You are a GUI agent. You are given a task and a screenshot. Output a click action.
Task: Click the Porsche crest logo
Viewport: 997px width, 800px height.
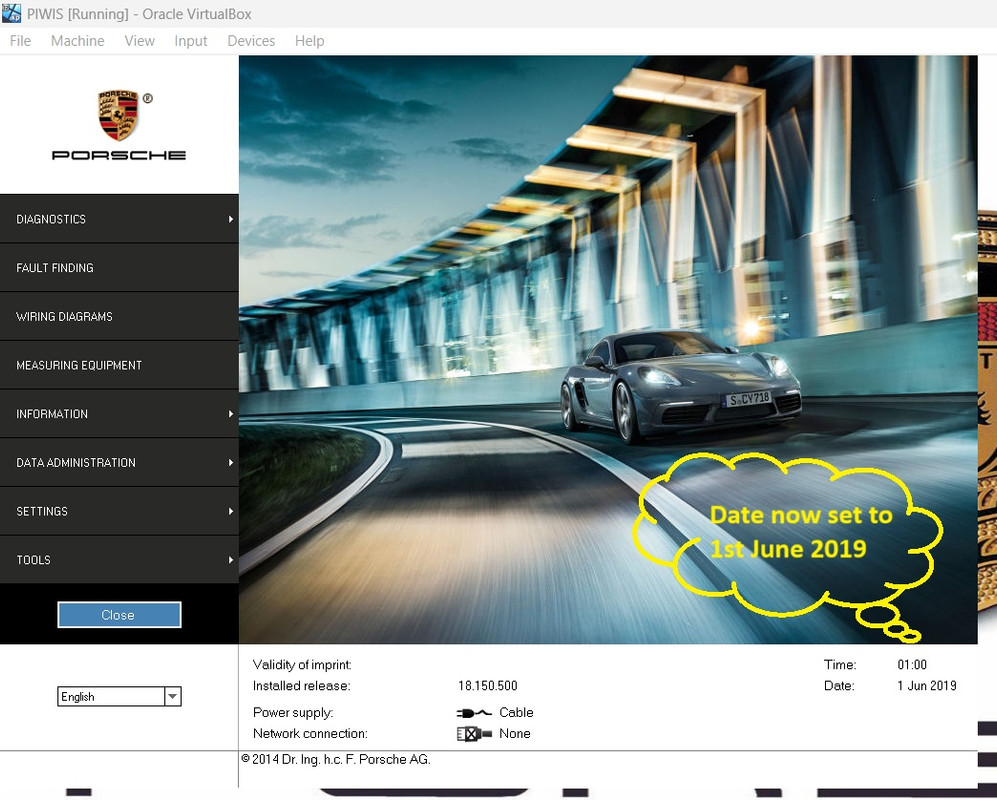[118, 115]
